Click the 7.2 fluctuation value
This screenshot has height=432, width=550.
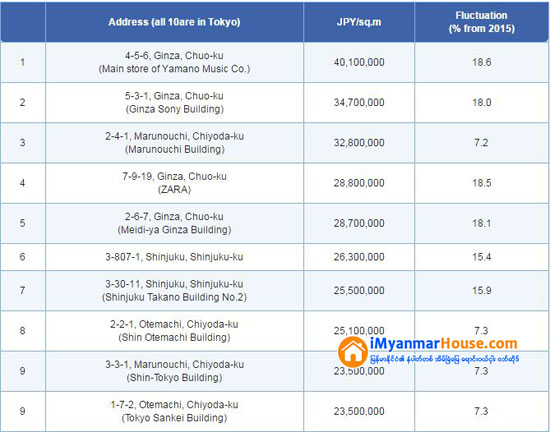click(482, 143)
